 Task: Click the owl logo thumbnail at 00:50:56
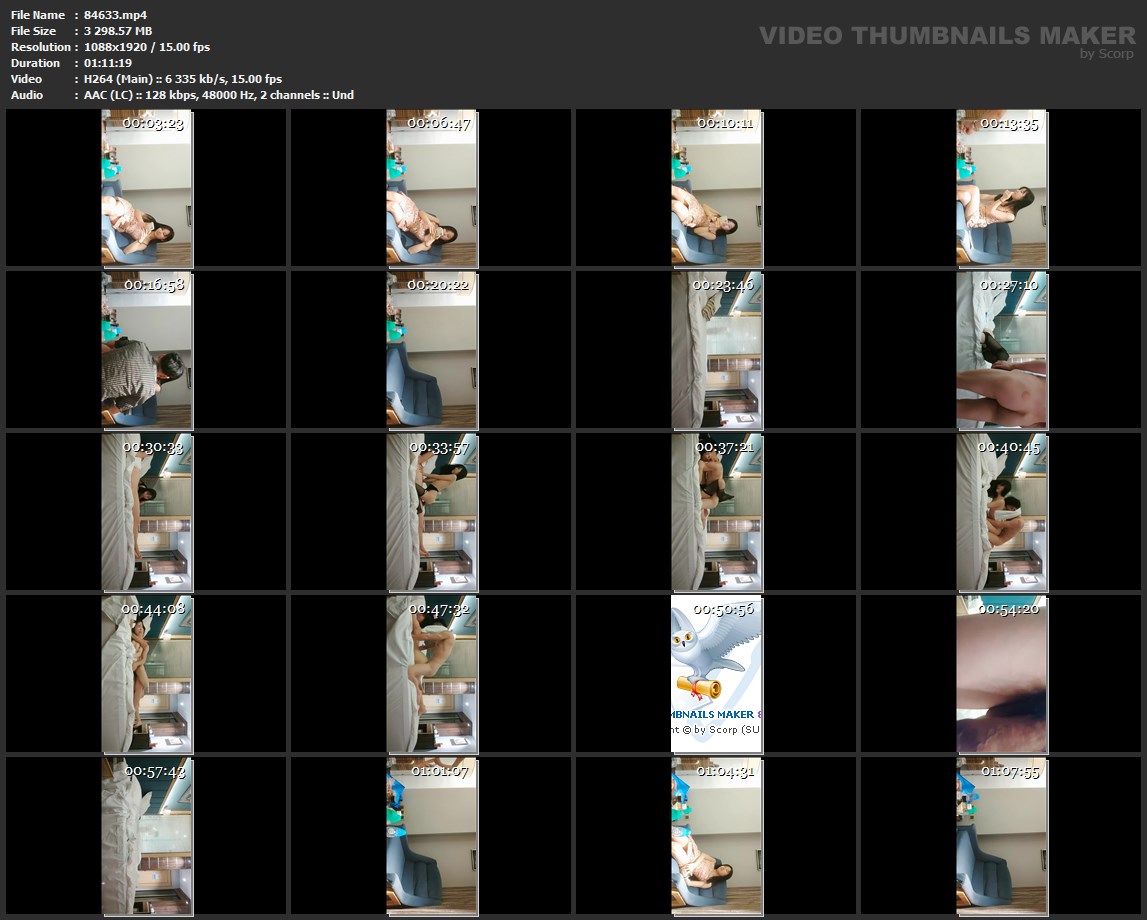click(x=717, y=674)
